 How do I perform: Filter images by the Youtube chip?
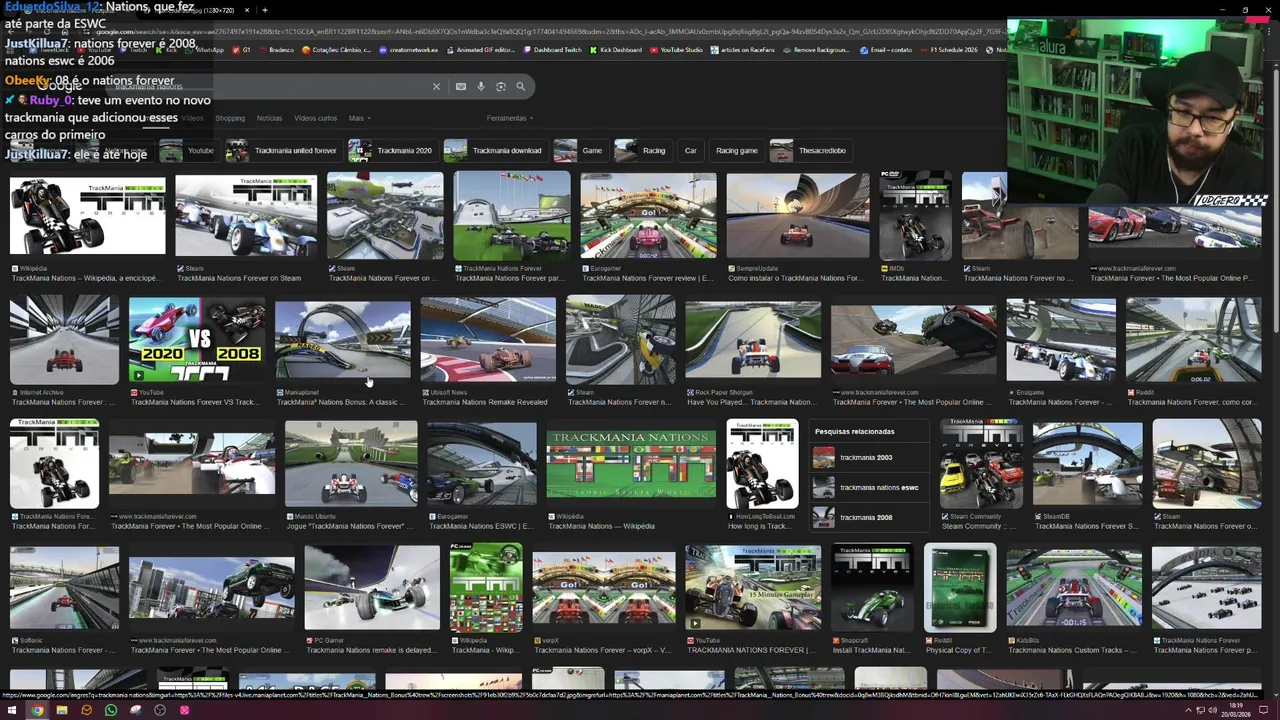click(x=189, y=151)
